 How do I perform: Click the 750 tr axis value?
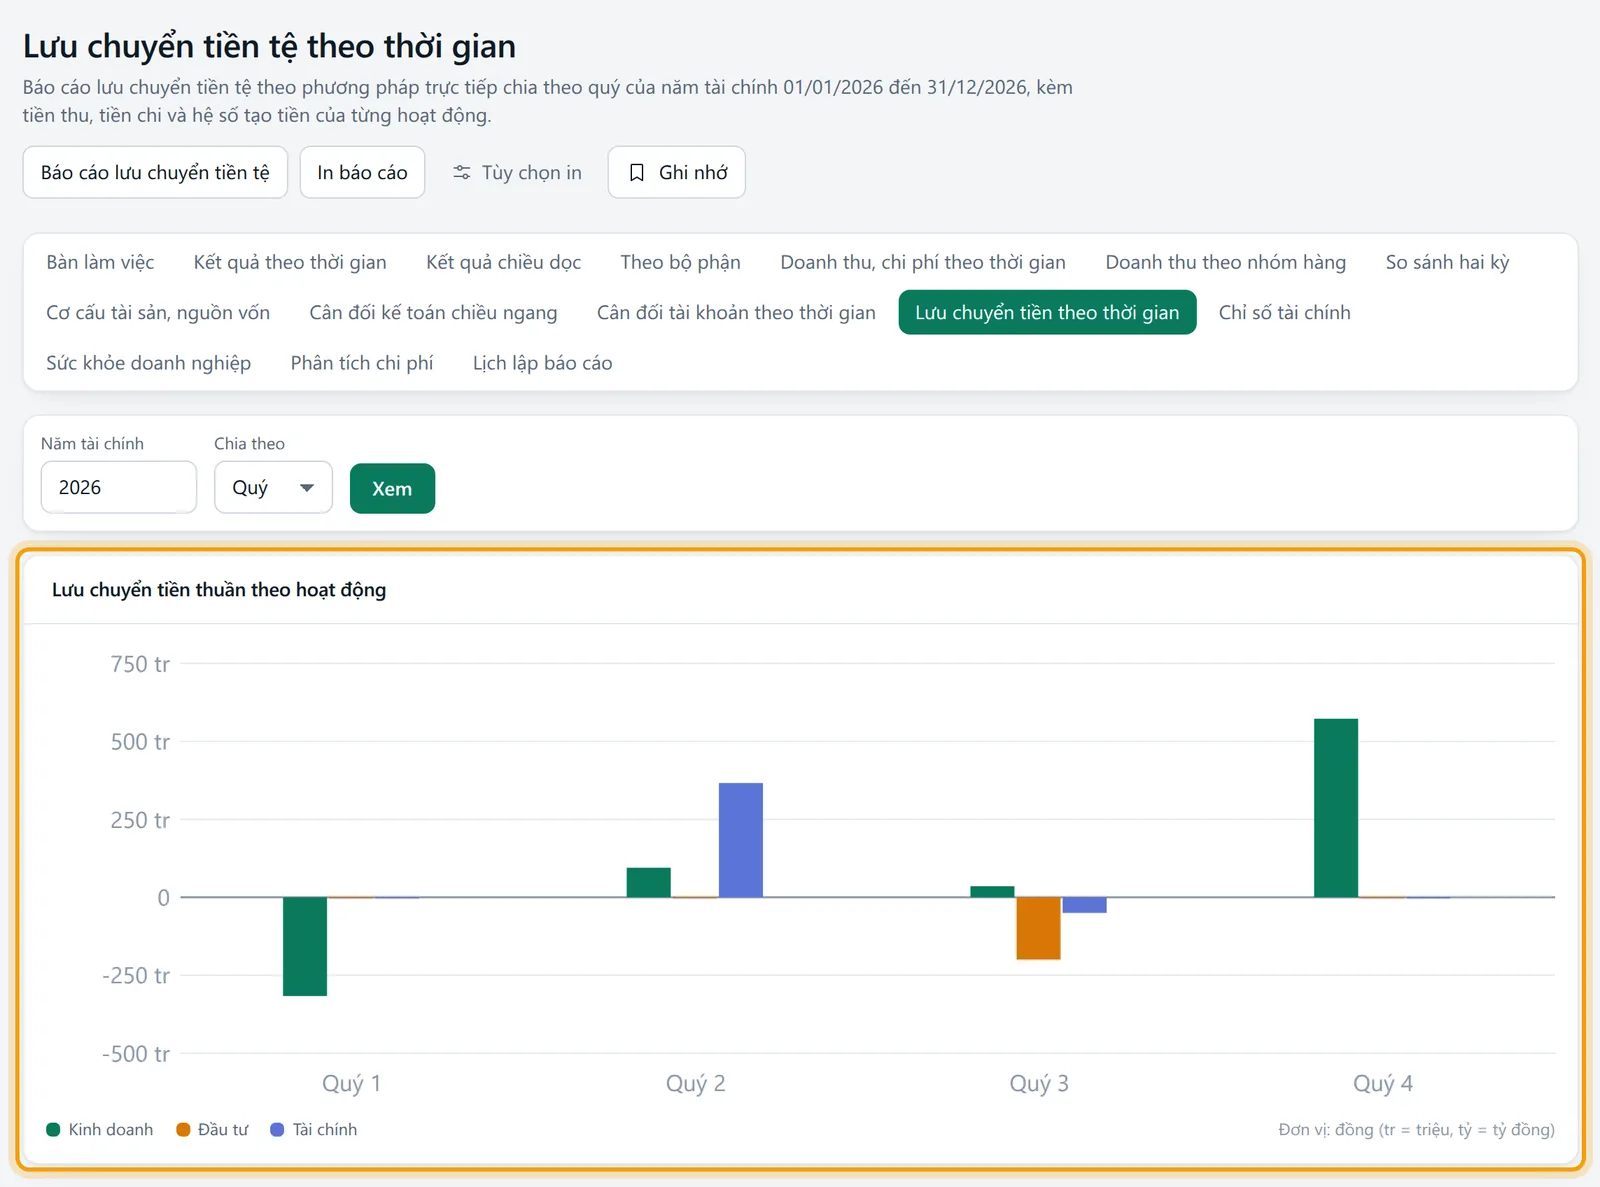click(x=140, y=664)
